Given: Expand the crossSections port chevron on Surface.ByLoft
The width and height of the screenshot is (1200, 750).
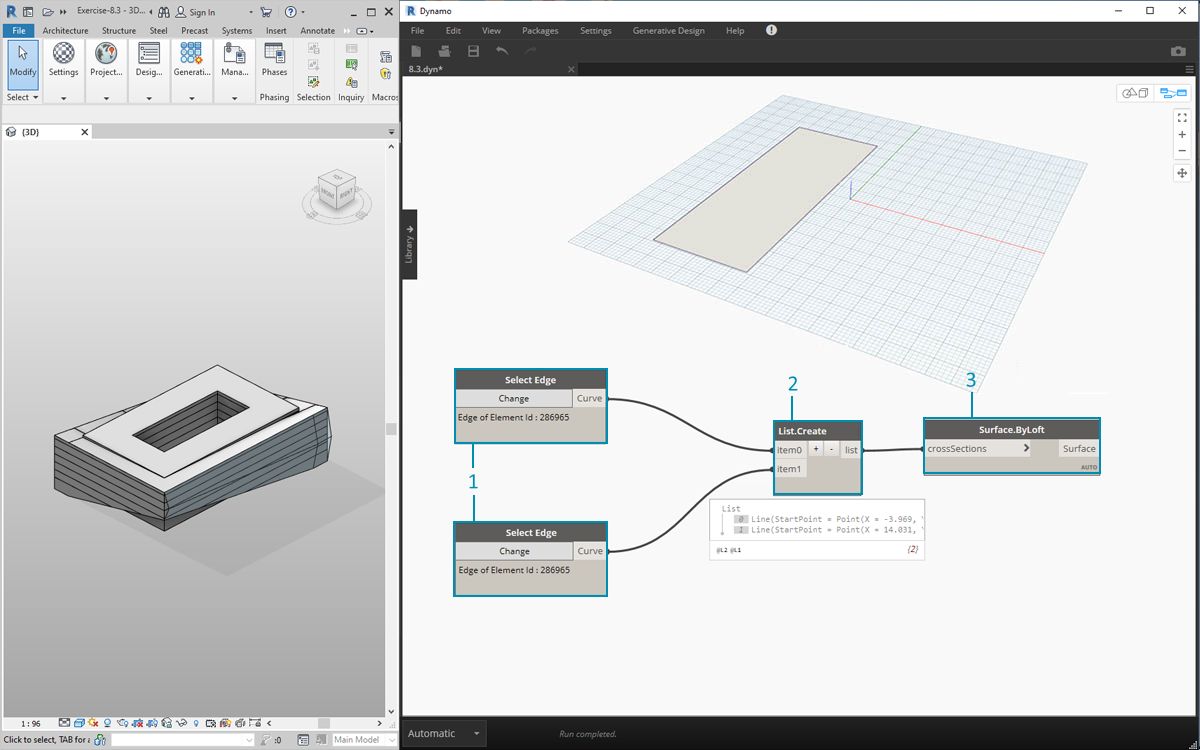Looking at the screenshot, I should point(1026,449).
